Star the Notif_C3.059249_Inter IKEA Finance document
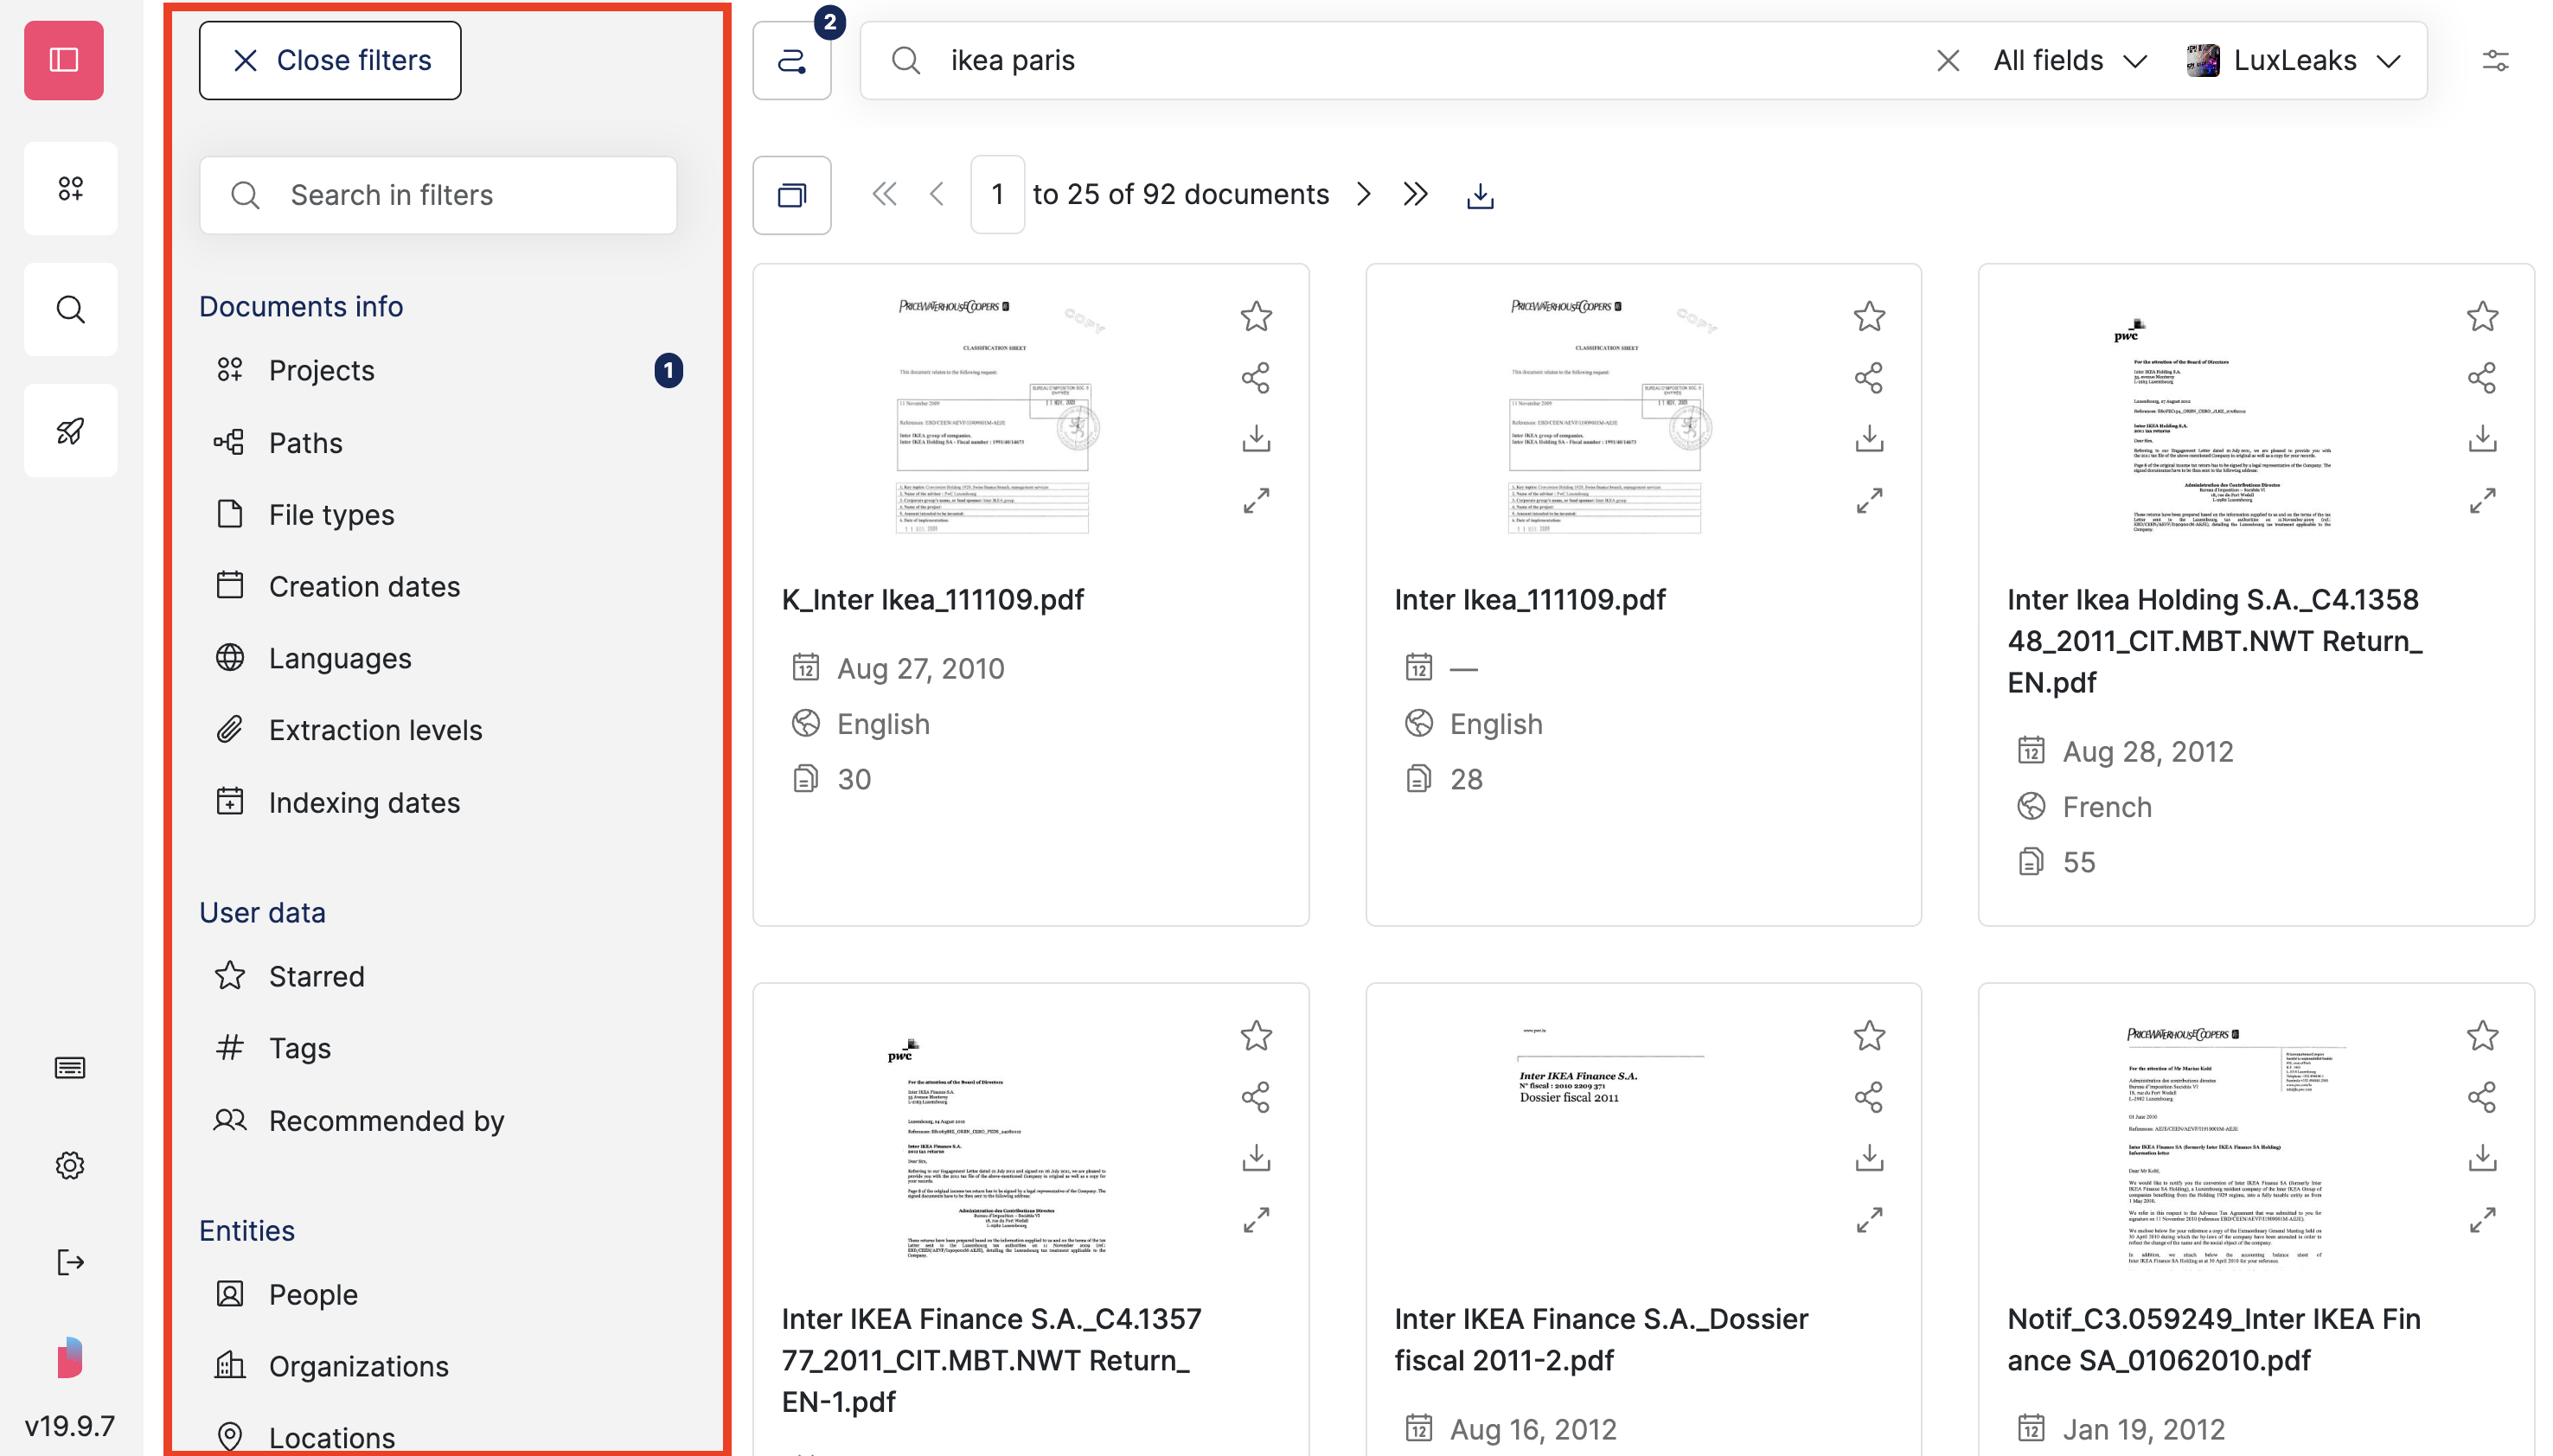 2482,1036
